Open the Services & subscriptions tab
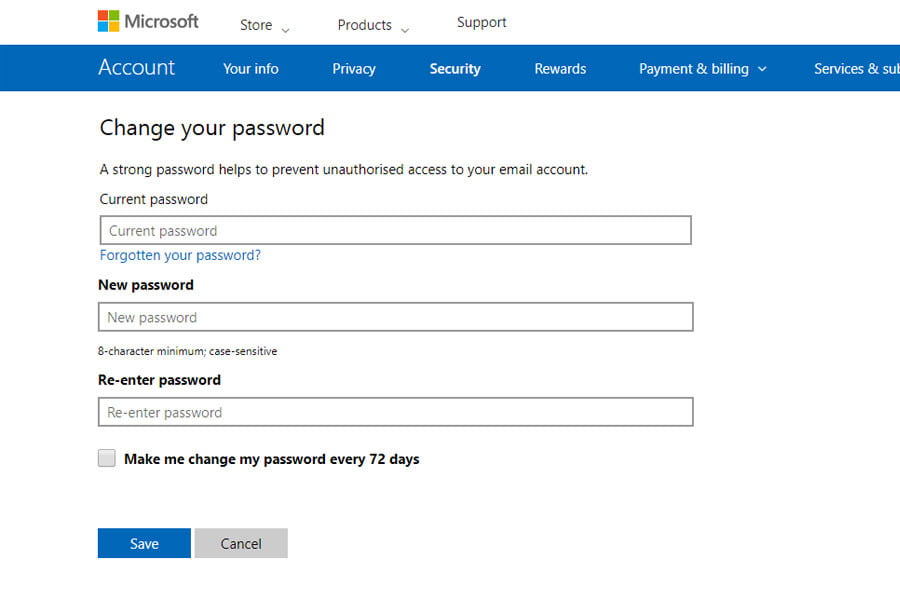The height and width of the screenshot is (600, 900). click(856, 69)
